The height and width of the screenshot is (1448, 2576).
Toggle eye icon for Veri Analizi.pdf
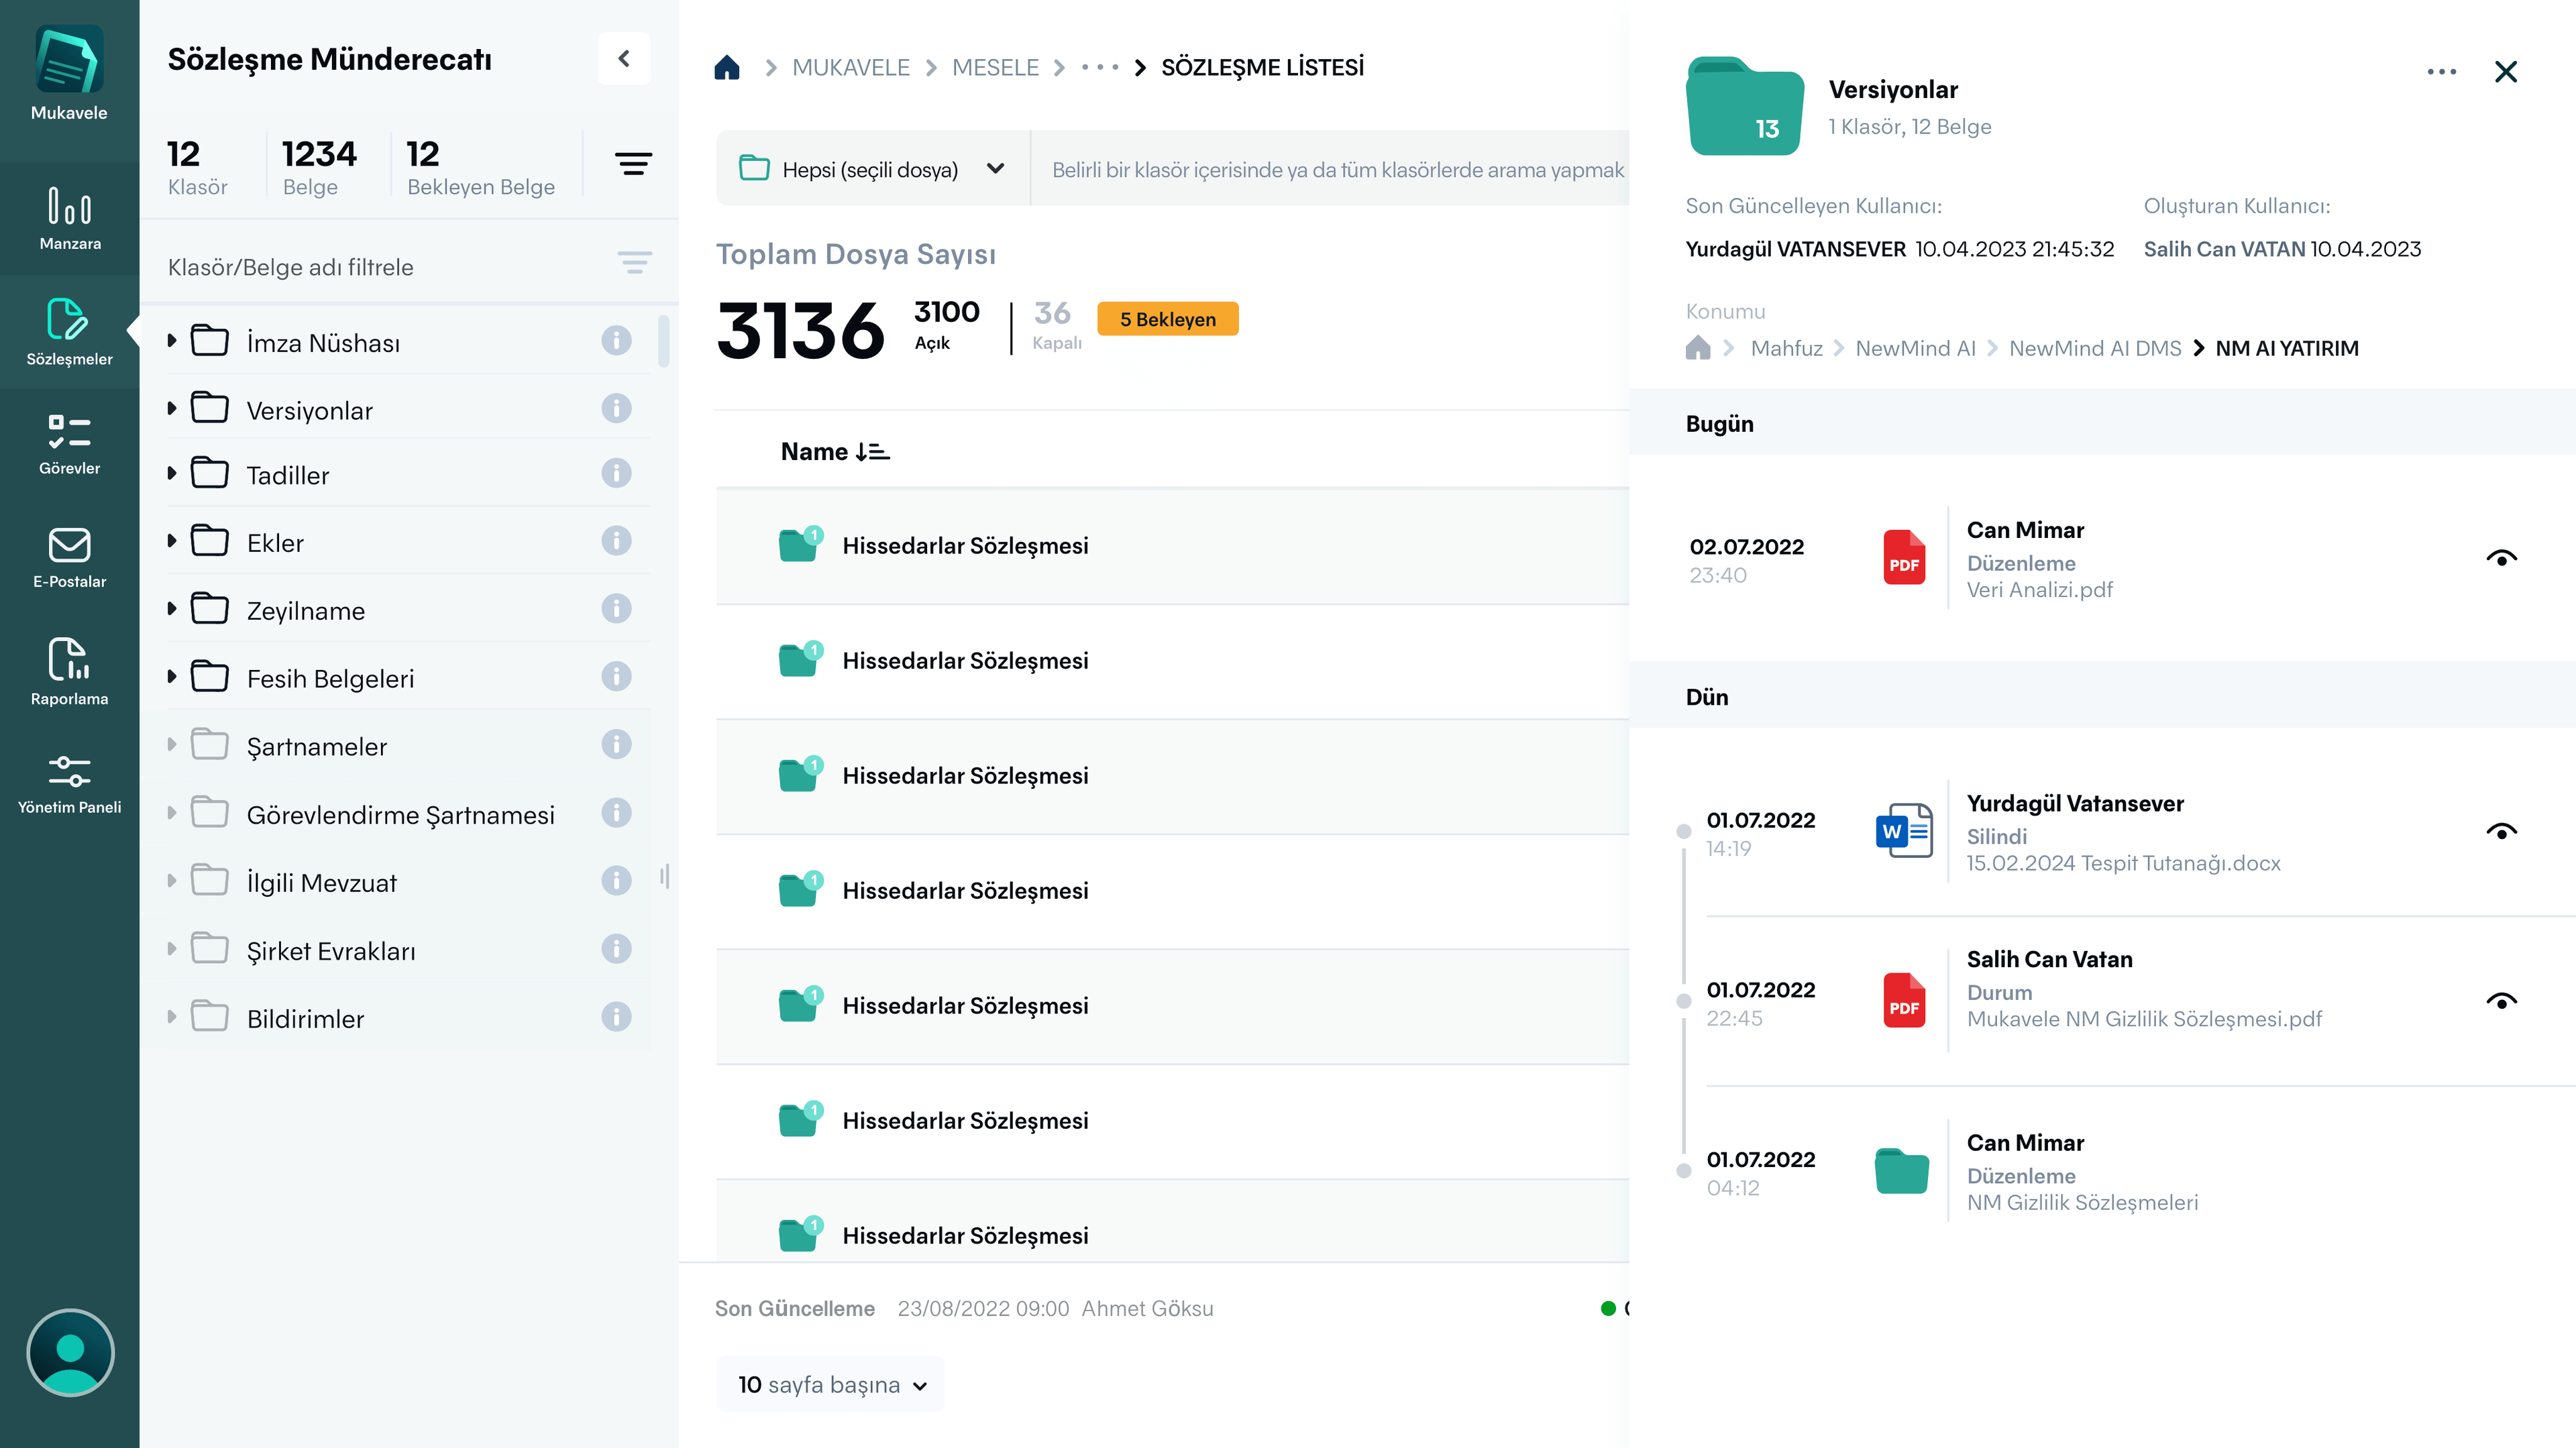tap(2501, 558)
